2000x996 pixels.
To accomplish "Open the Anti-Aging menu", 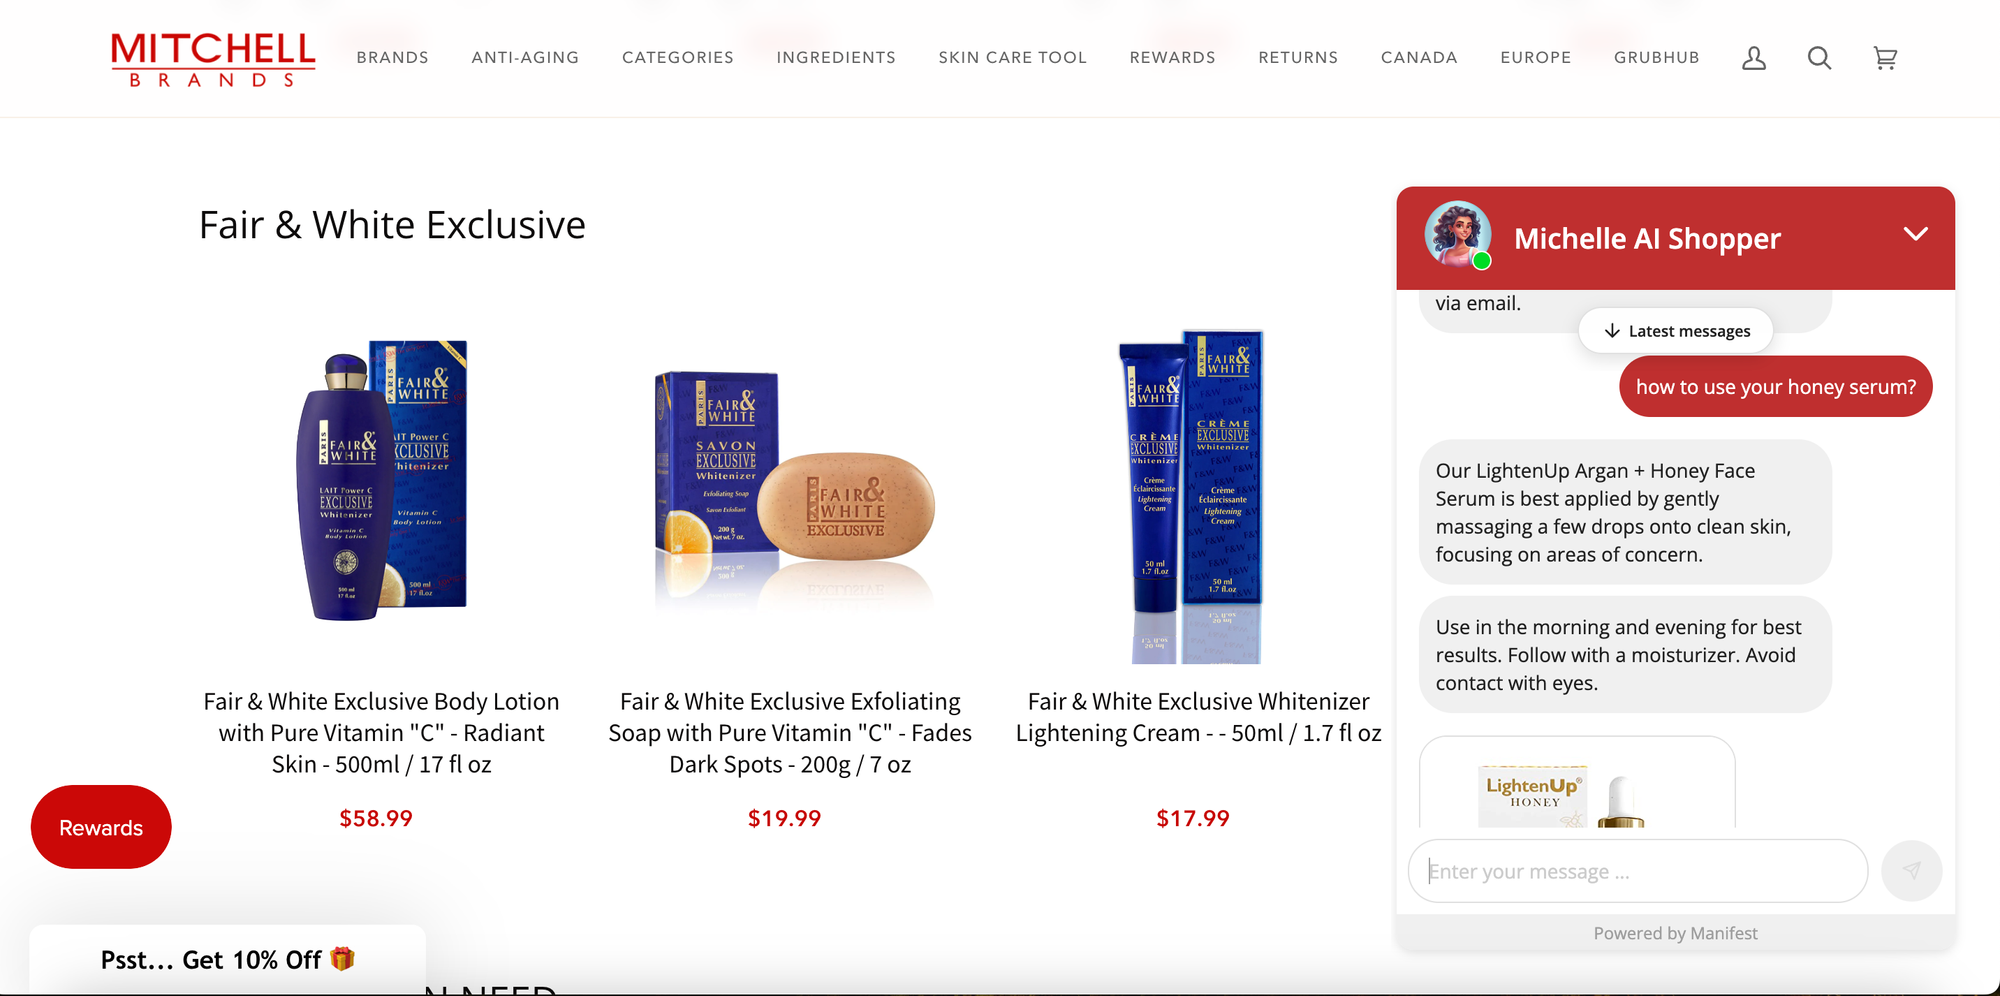I will [x=525, y=58].
